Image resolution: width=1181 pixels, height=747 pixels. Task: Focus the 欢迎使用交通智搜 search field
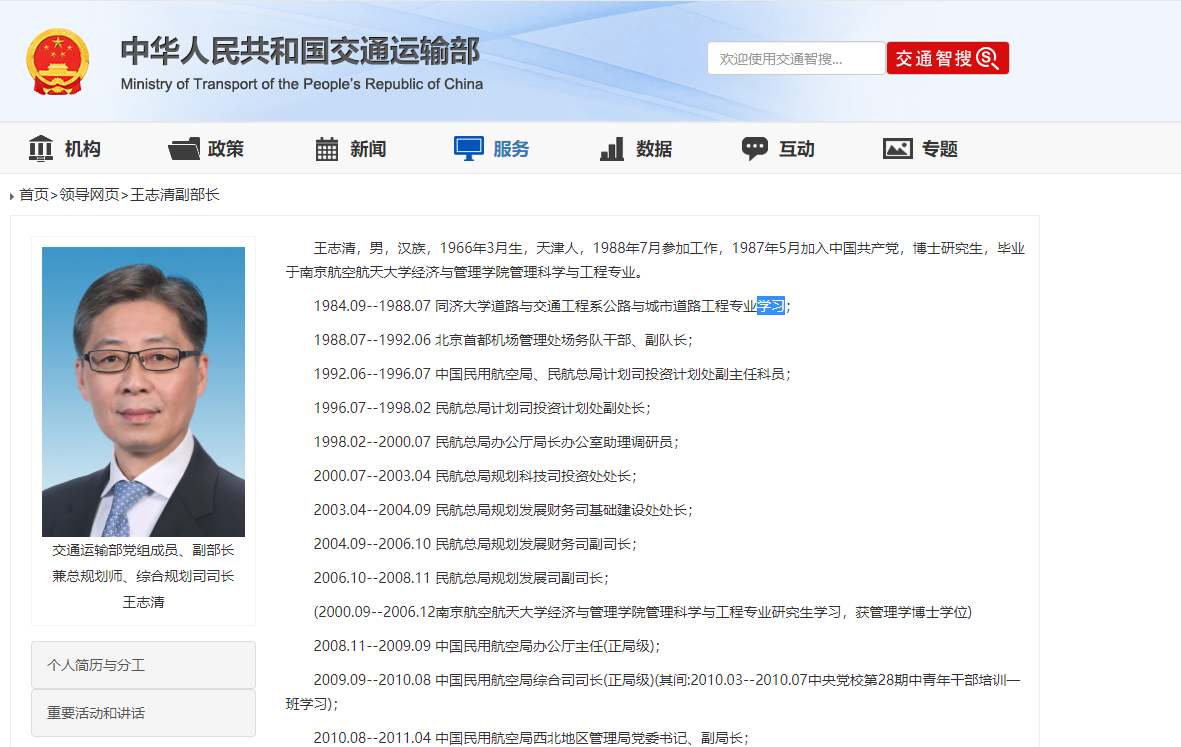click(796, 58)
